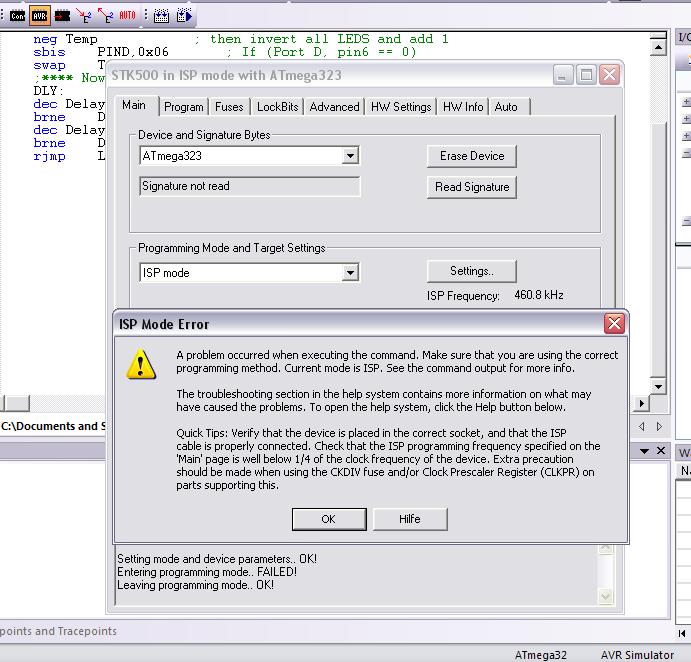Click the 'DLY:' label in the code

point(48,91)
